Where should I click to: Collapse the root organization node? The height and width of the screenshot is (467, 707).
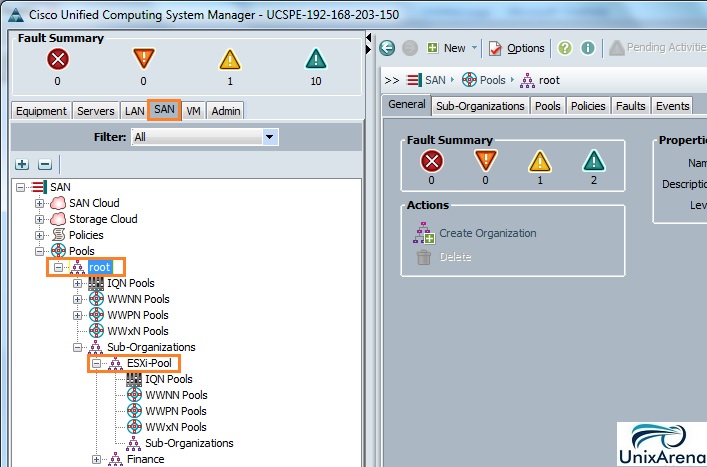pos(59,267)
